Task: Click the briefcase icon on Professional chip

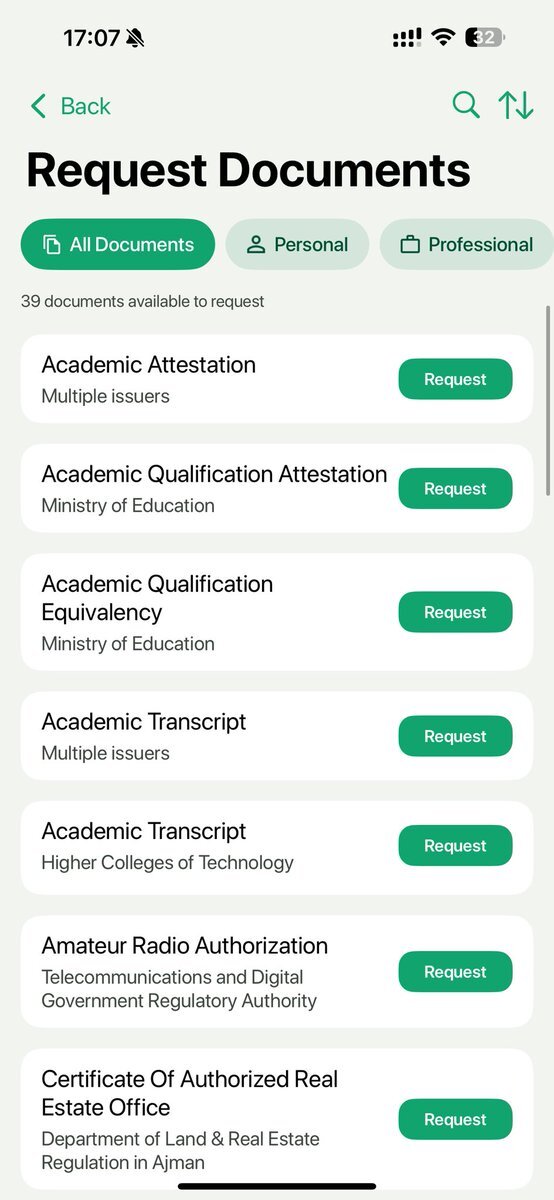Action: coord(409,245)
